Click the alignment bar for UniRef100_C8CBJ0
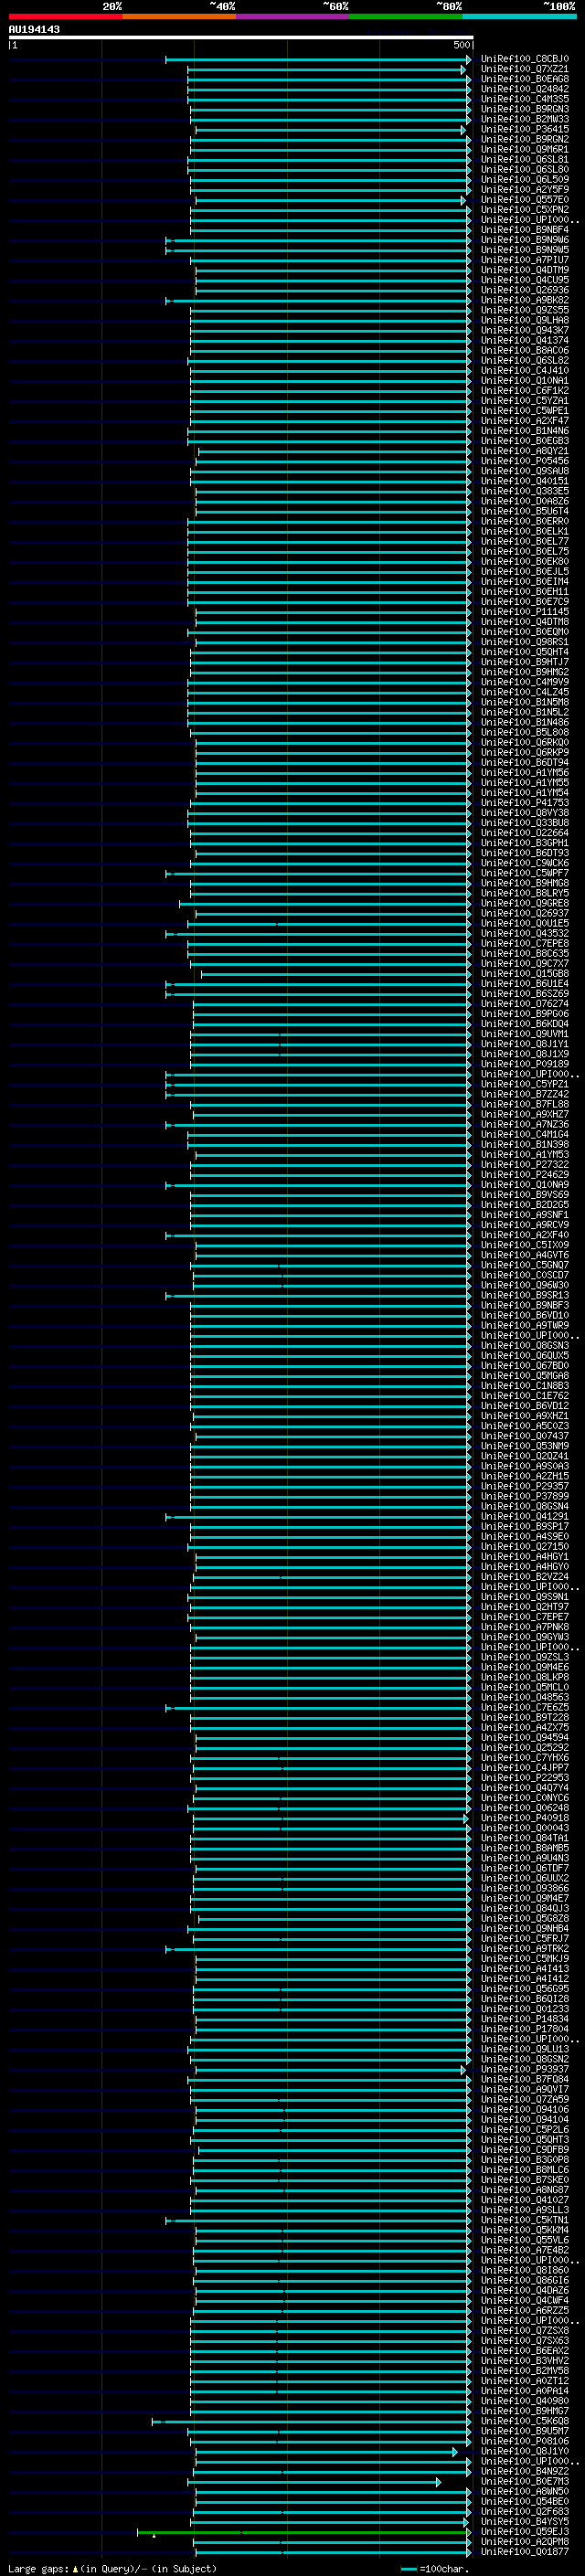 point(318,60)
